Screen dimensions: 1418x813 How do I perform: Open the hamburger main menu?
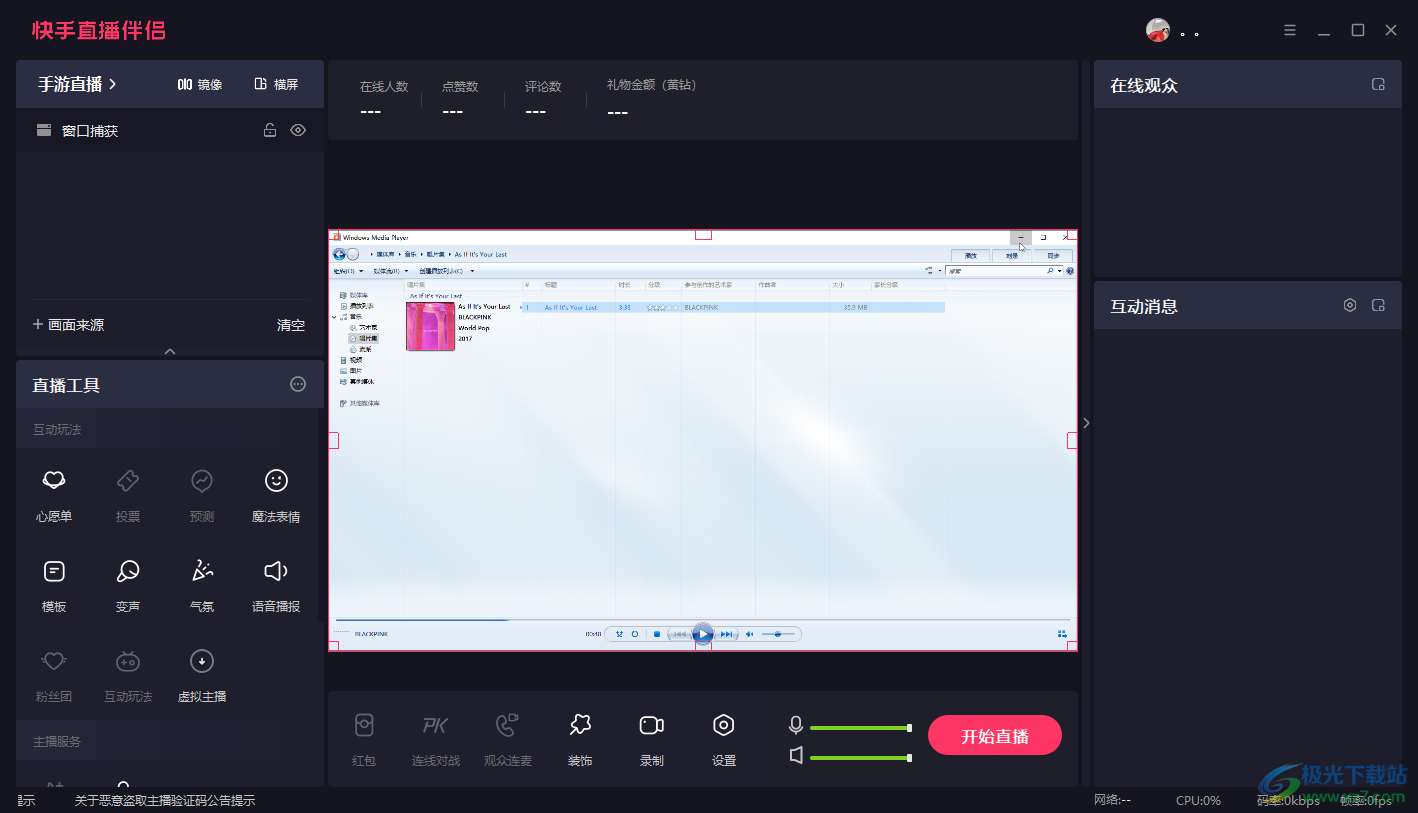pos(1290,30)
